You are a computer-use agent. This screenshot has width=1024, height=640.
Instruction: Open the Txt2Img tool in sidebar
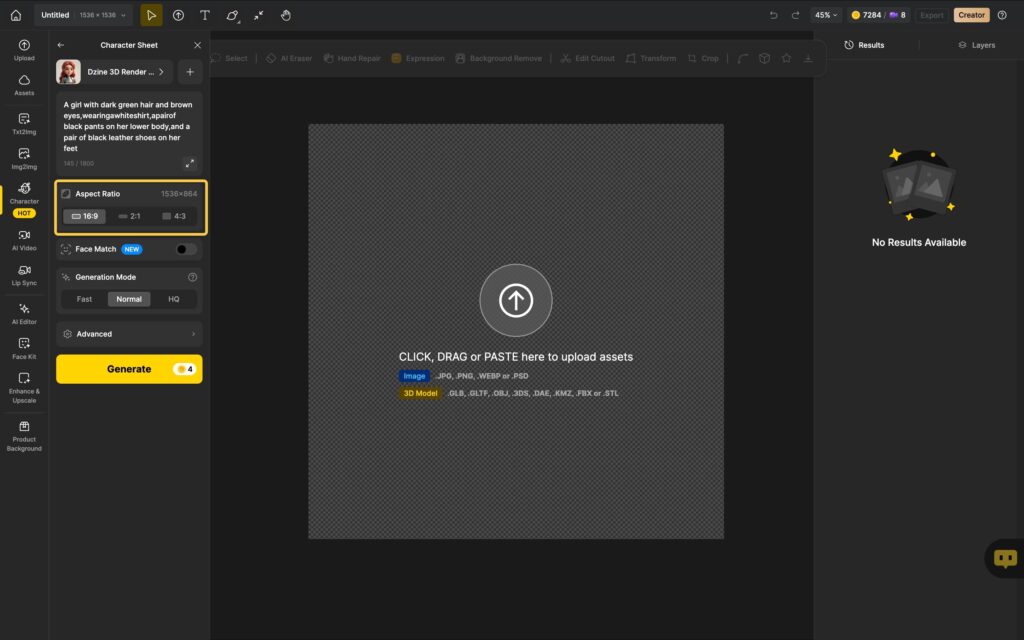(x=24, y=123)
